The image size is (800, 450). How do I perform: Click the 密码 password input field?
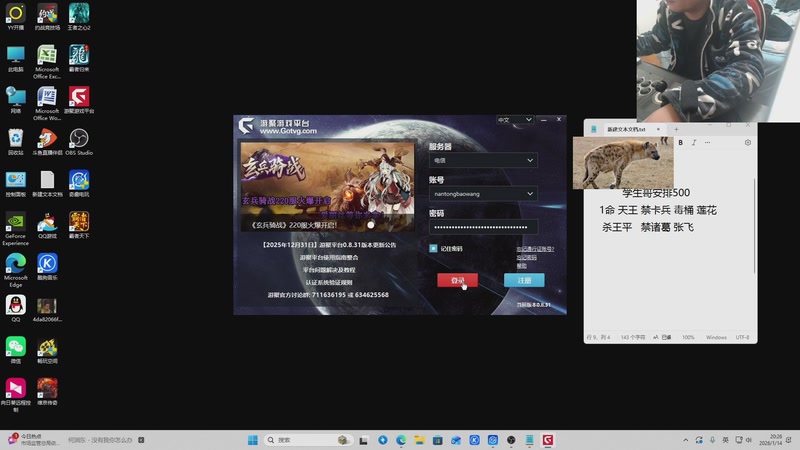coord(483,227)
